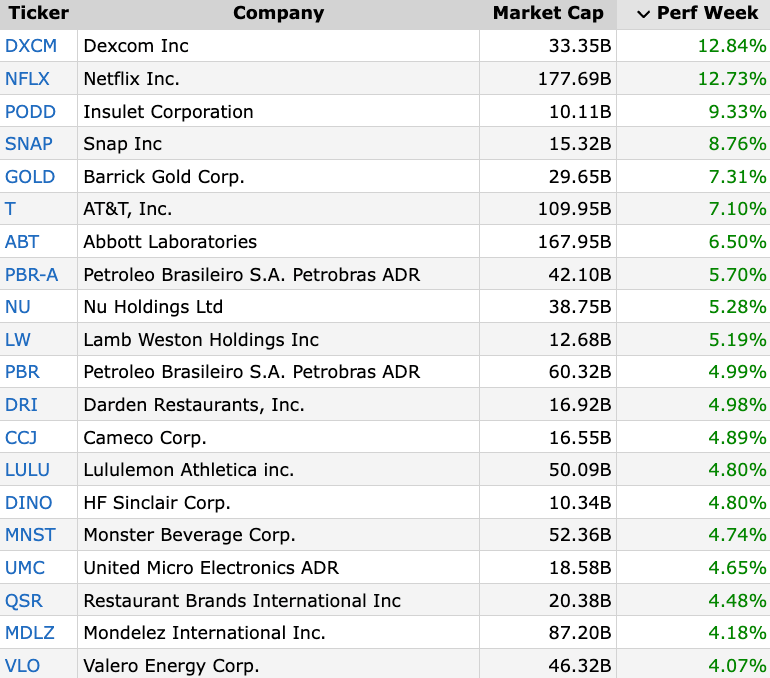Open the MNST ticker link
This screenshot has width=770, height=678.
pos(30,535)
